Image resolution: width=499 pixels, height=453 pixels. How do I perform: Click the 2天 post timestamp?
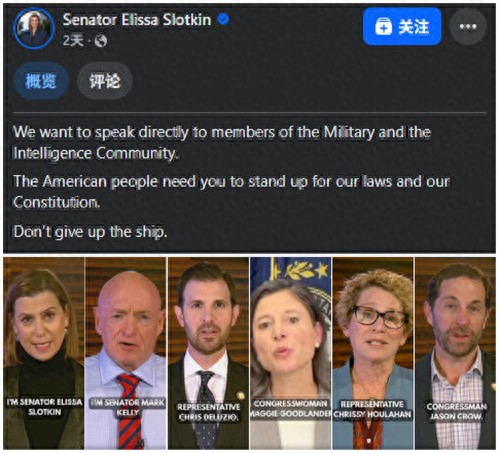click(73, 41)
